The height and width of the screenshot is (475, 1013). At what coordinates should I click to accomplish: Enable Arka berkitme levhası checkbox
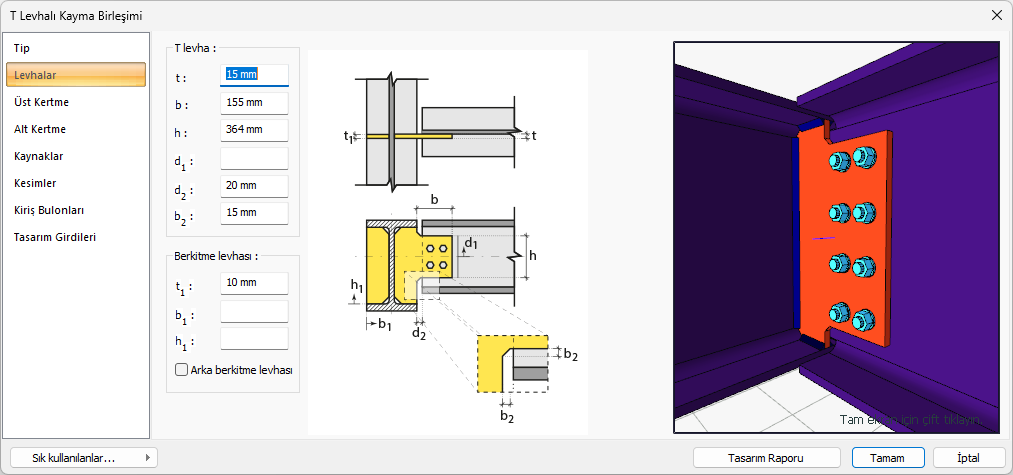(182, 370)
